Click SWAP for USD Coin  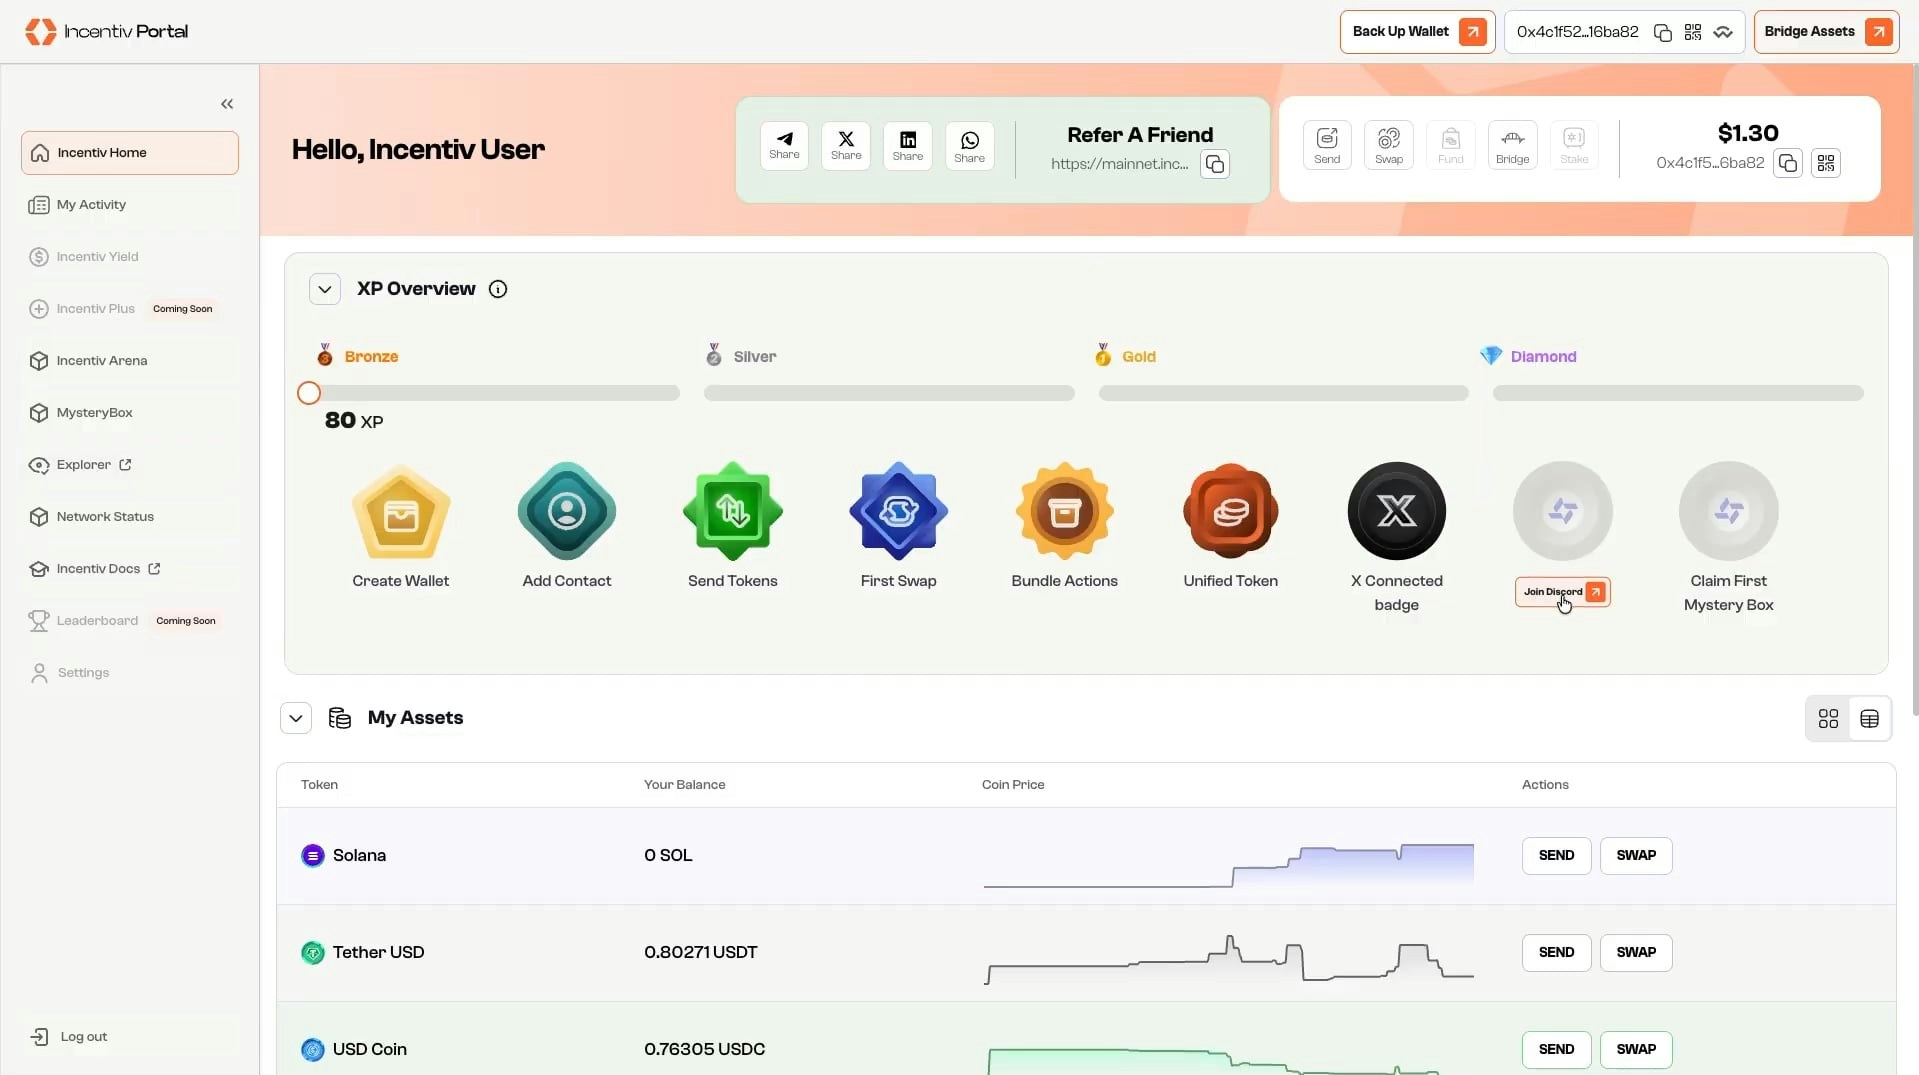pyautogui.click(x=1636, y=1050)
